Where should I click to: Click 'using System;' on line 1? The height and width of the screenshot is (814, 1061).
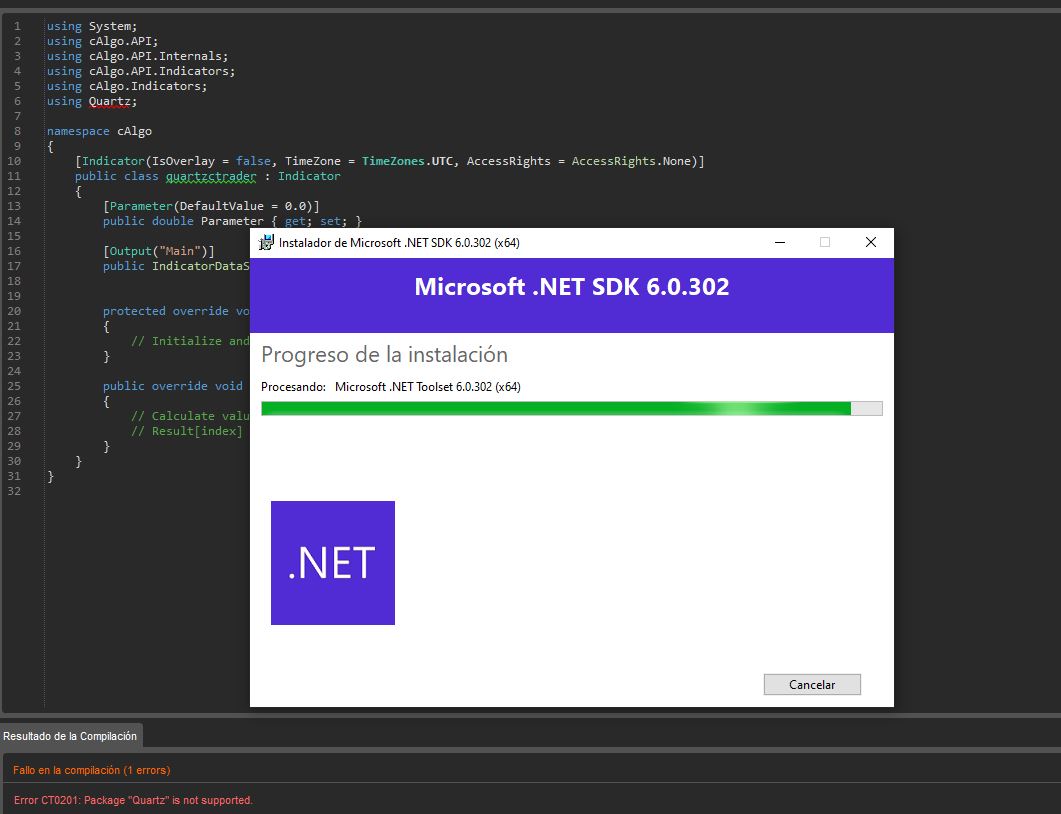point(92,26)
